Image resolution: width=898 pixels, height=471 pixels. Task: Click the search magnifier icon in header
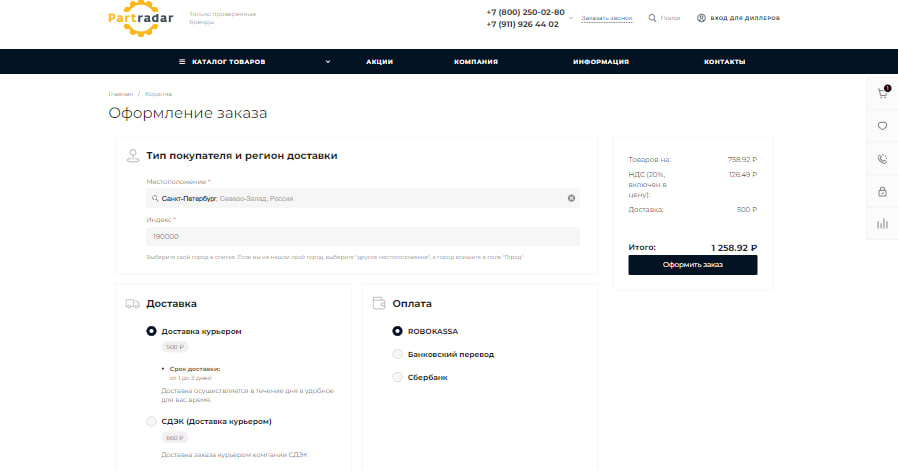[652, 18]
